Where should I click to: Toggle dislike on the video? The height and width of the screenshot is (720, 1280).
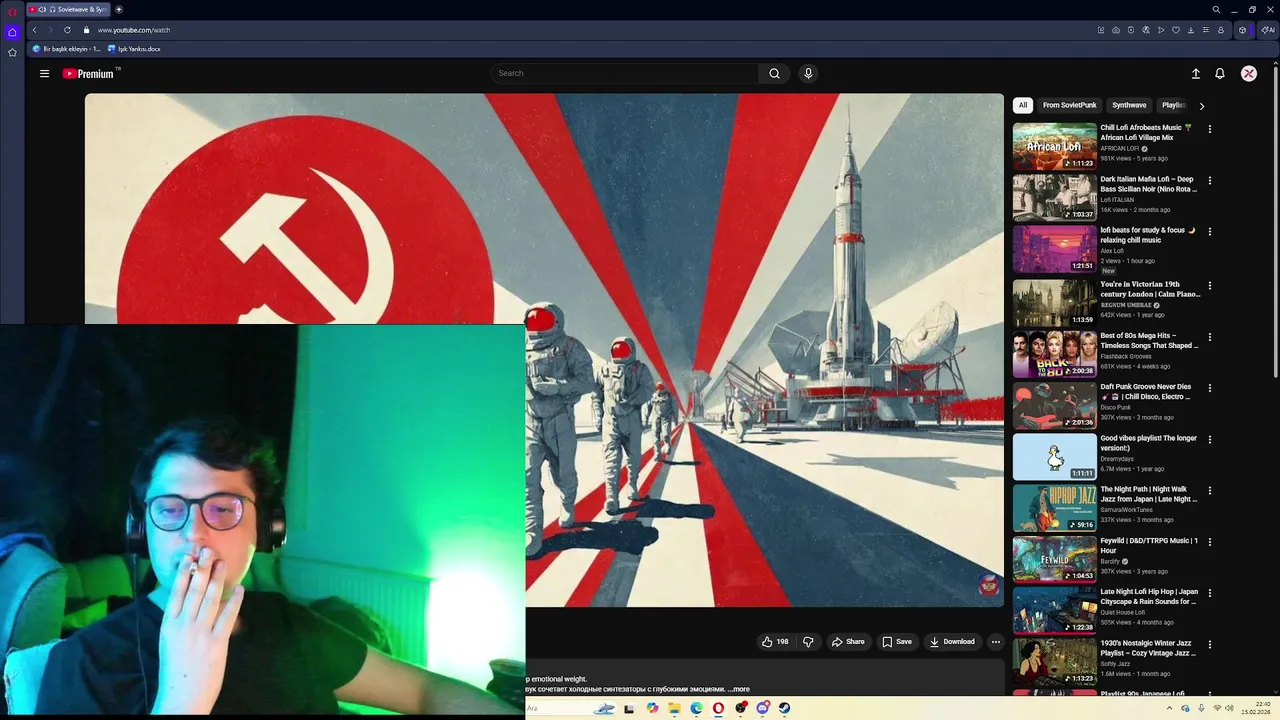(808, 642)
